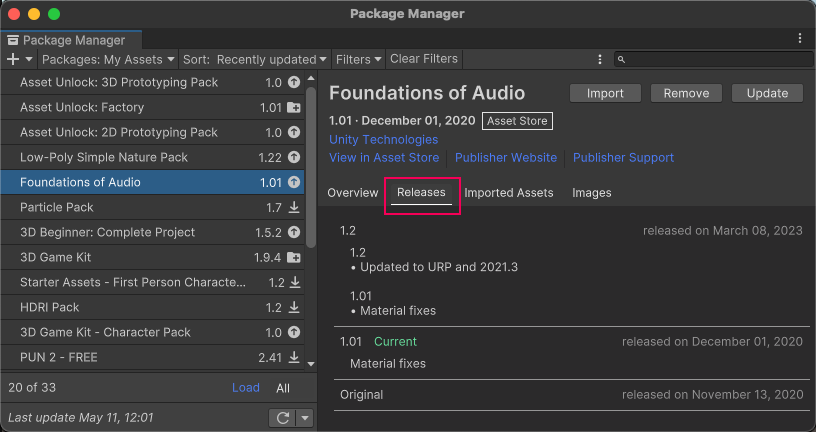The width and height of the screenshot is (816, 432).
Task: Open toolbar three-dot options menu
Action: click(600, 59)
